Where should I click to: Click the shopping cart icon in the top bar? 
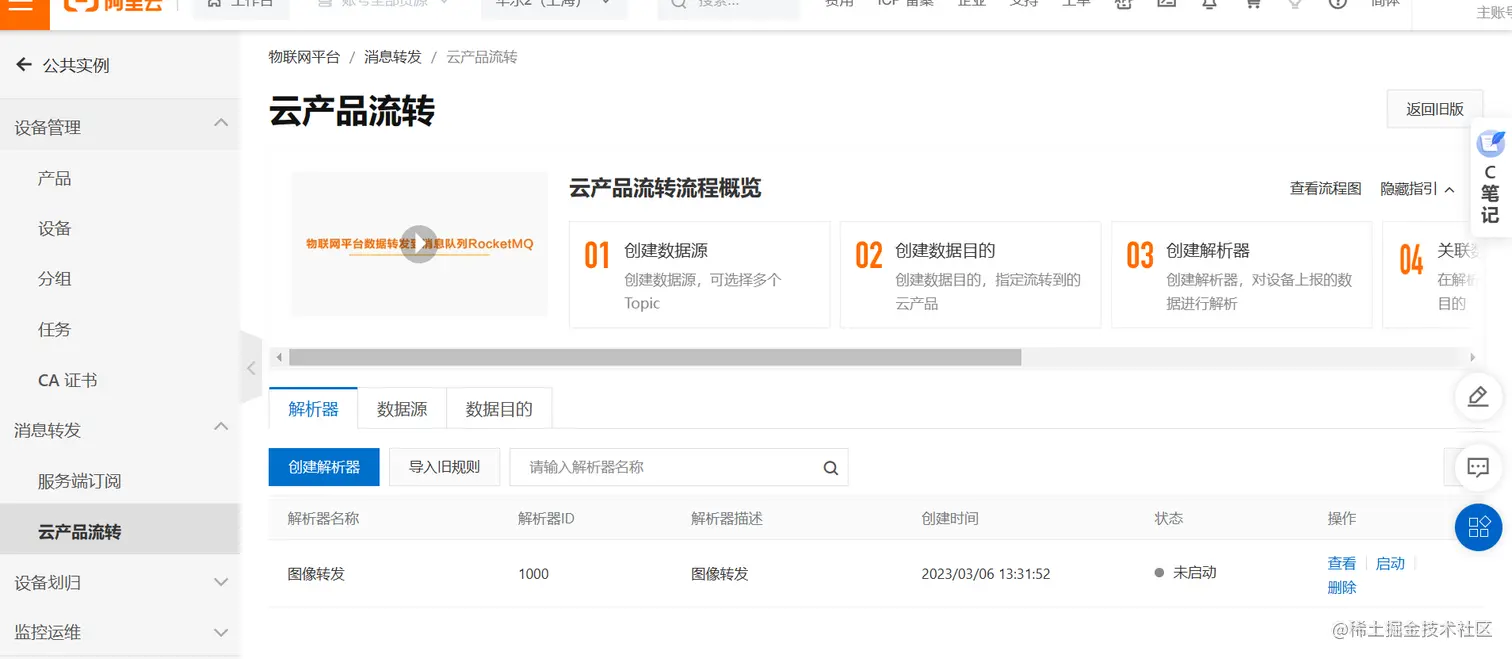(1252, 3)
